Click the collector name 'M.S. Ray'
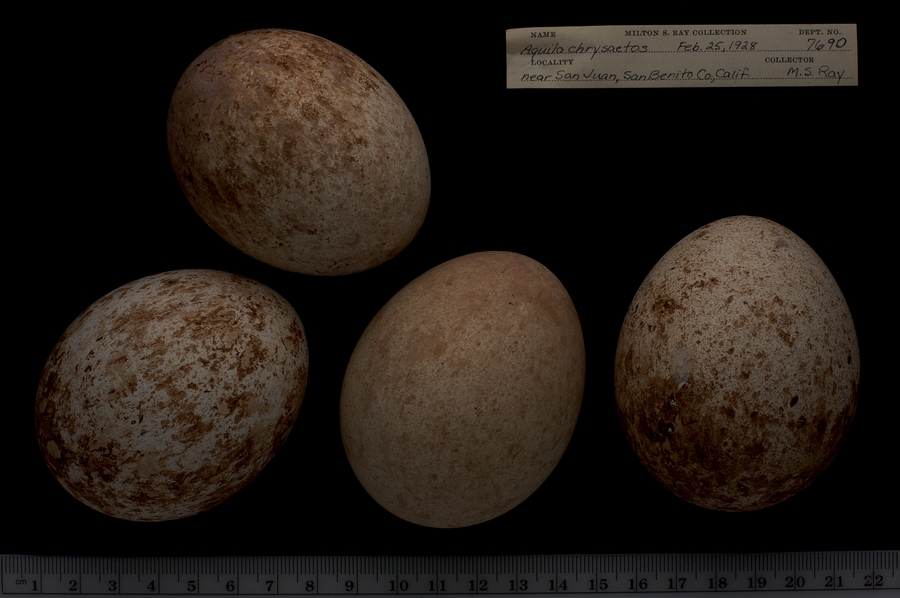The width and height of the screenshot is (900, 598). 816,73
